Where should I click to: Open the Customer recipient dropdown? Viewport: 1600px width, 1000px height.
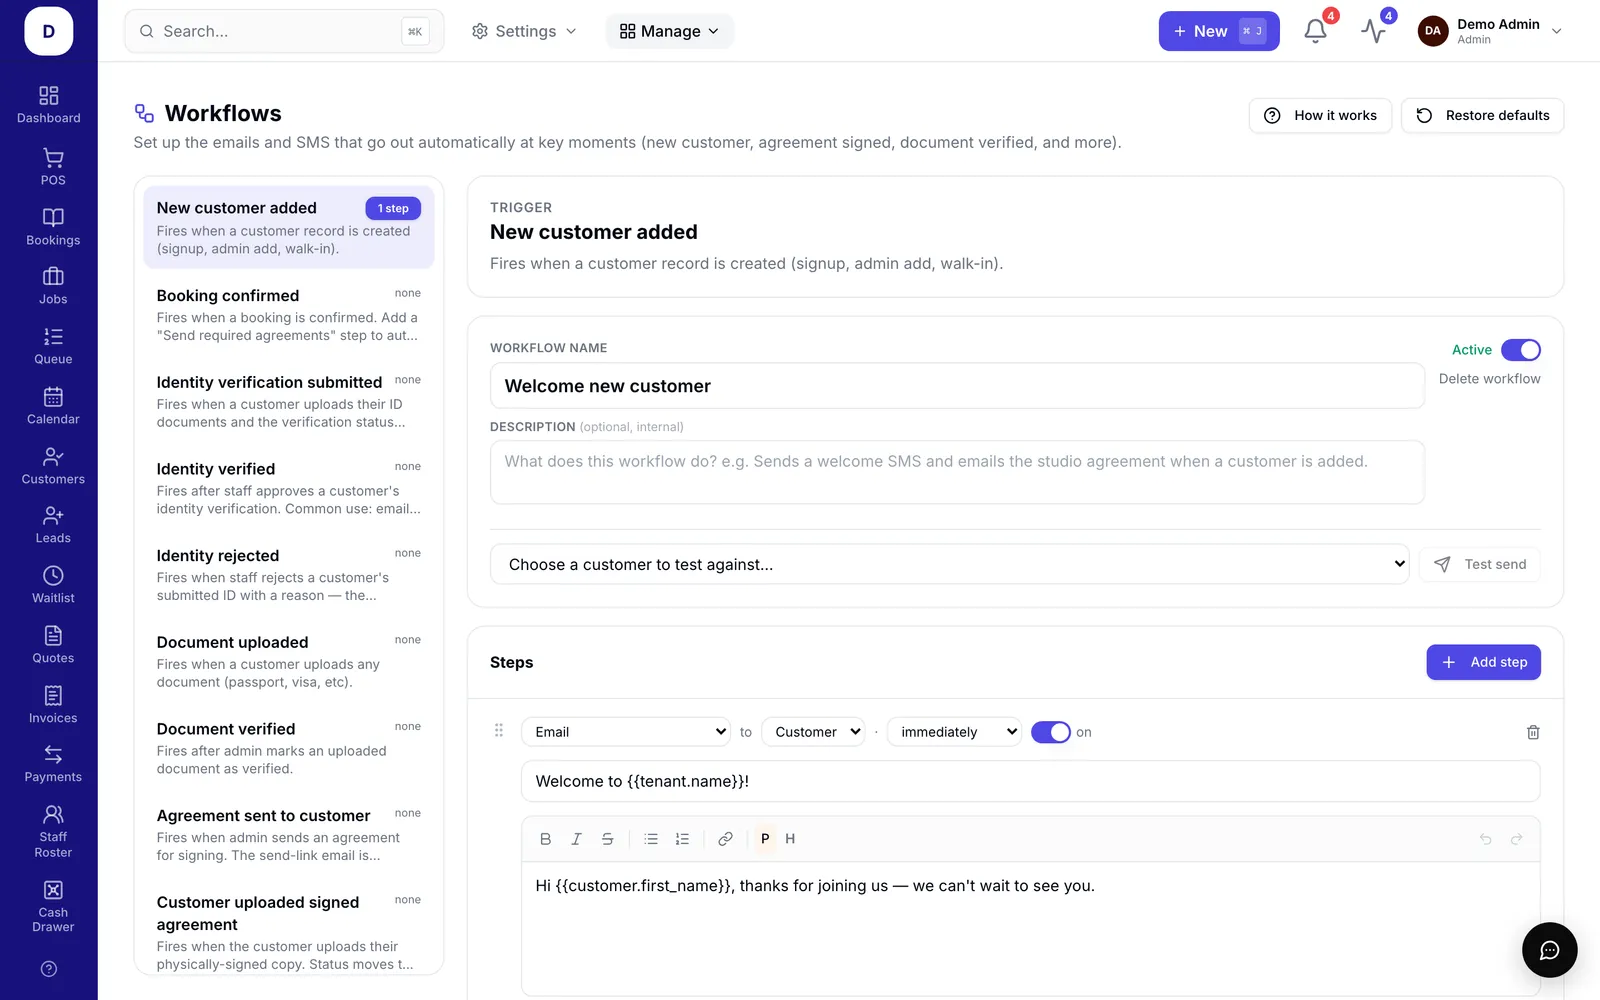813,732
